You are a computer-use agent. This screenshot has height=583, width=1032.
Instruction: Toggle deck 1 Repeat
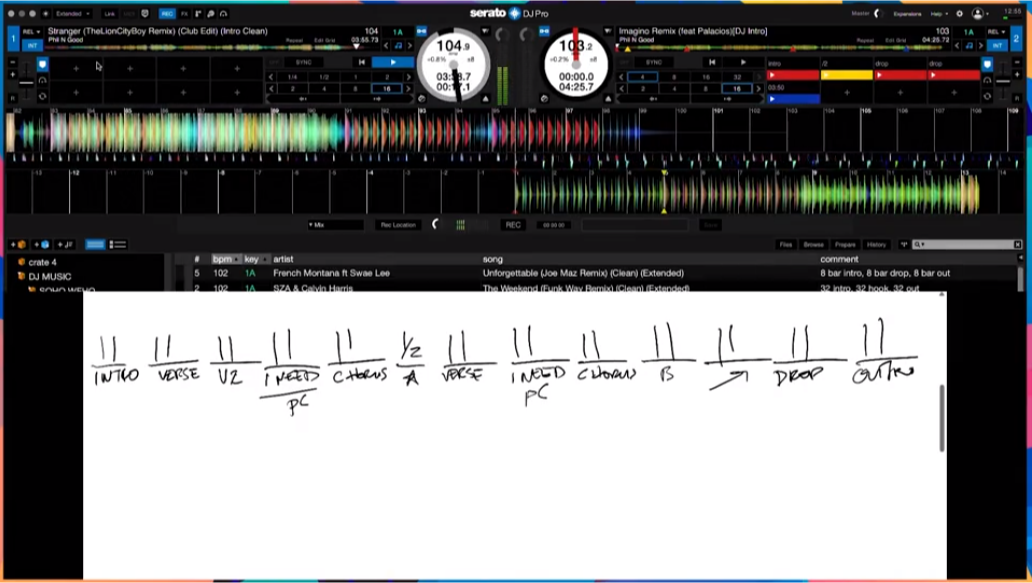coord(294,41)
